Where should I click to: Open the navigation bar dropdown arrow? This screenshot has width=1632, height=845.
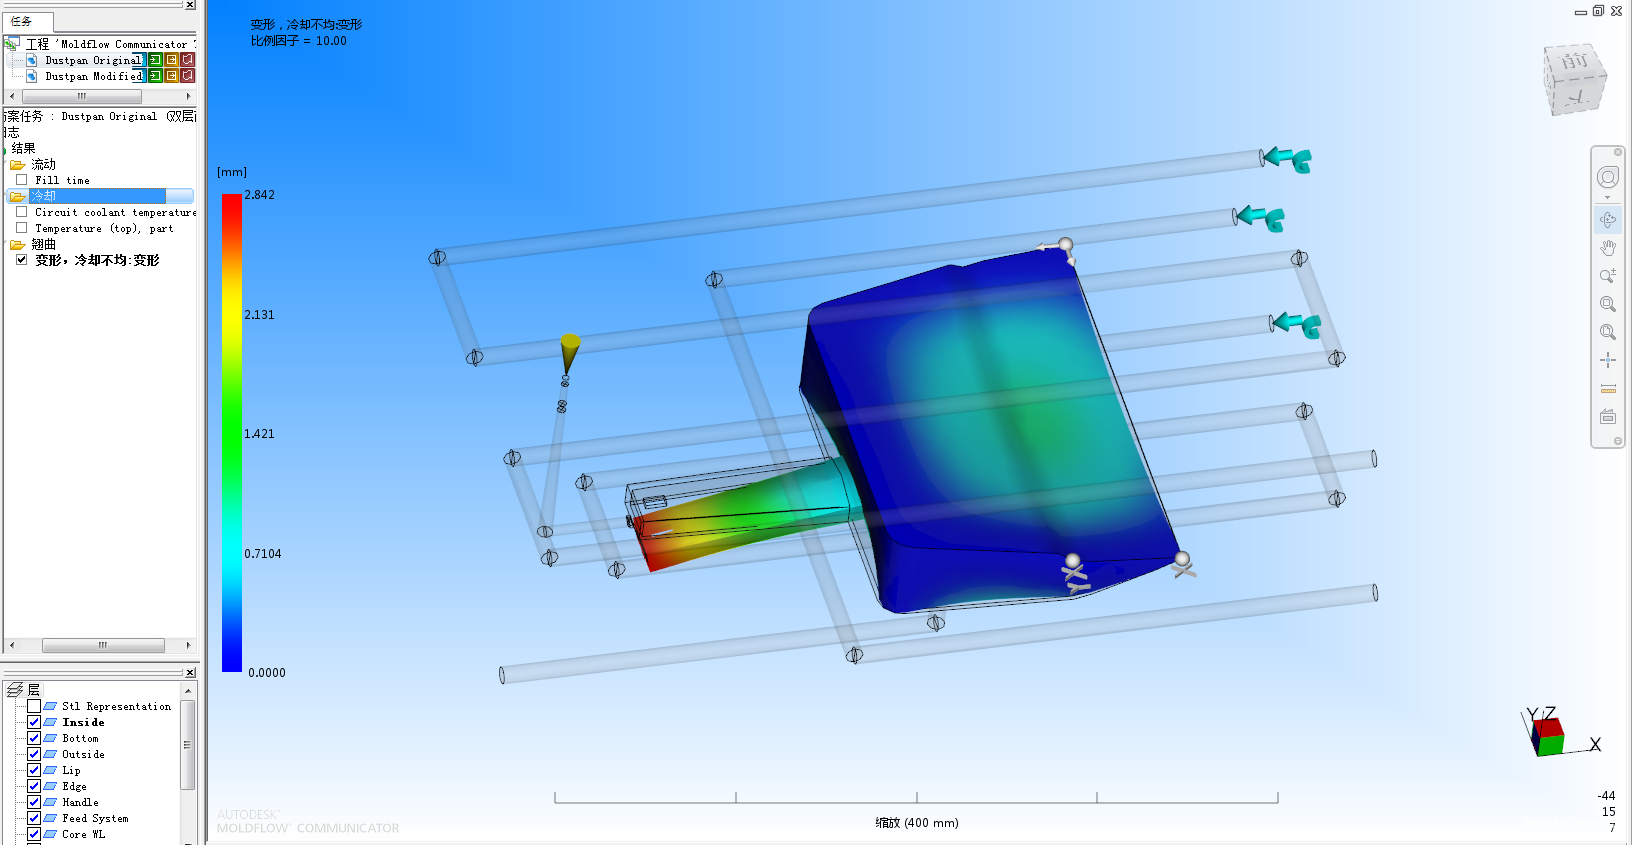pyautogui.click(x=1607, y=198)
